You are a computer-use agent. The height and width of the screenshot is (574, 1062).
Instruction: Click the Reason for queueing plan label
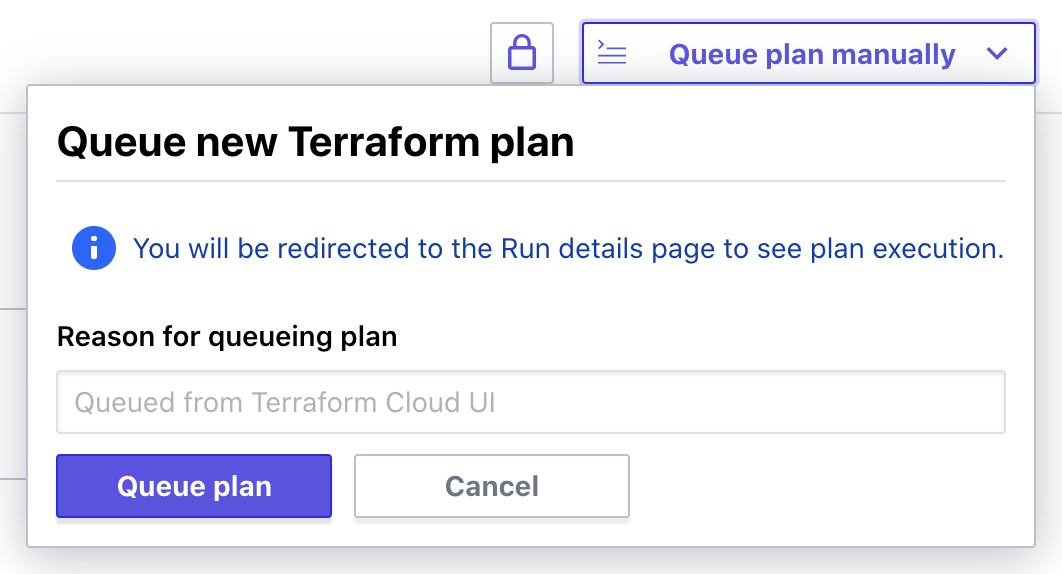pyautogui.click(x=227, y=337)
